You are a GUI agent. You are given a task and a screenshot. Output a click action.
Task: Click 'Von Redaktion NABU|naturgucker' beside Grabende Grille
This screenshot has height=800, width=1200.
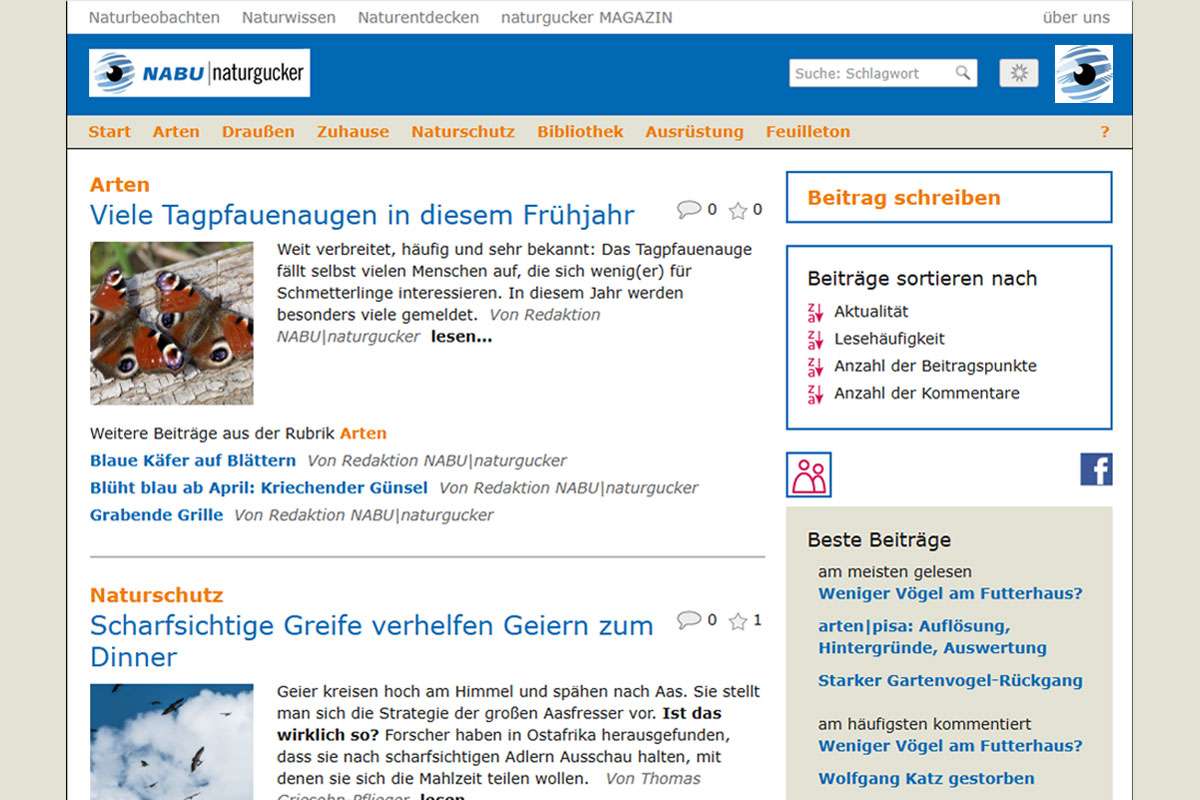pyautogui.click(x=364, y=515)
